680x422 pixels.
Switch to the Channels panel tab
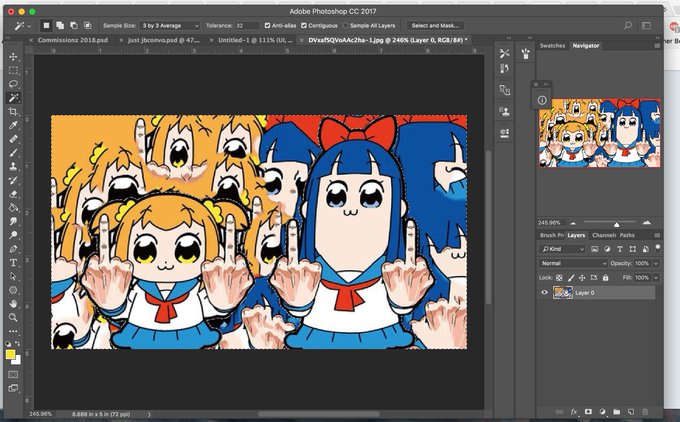point(604,235)
